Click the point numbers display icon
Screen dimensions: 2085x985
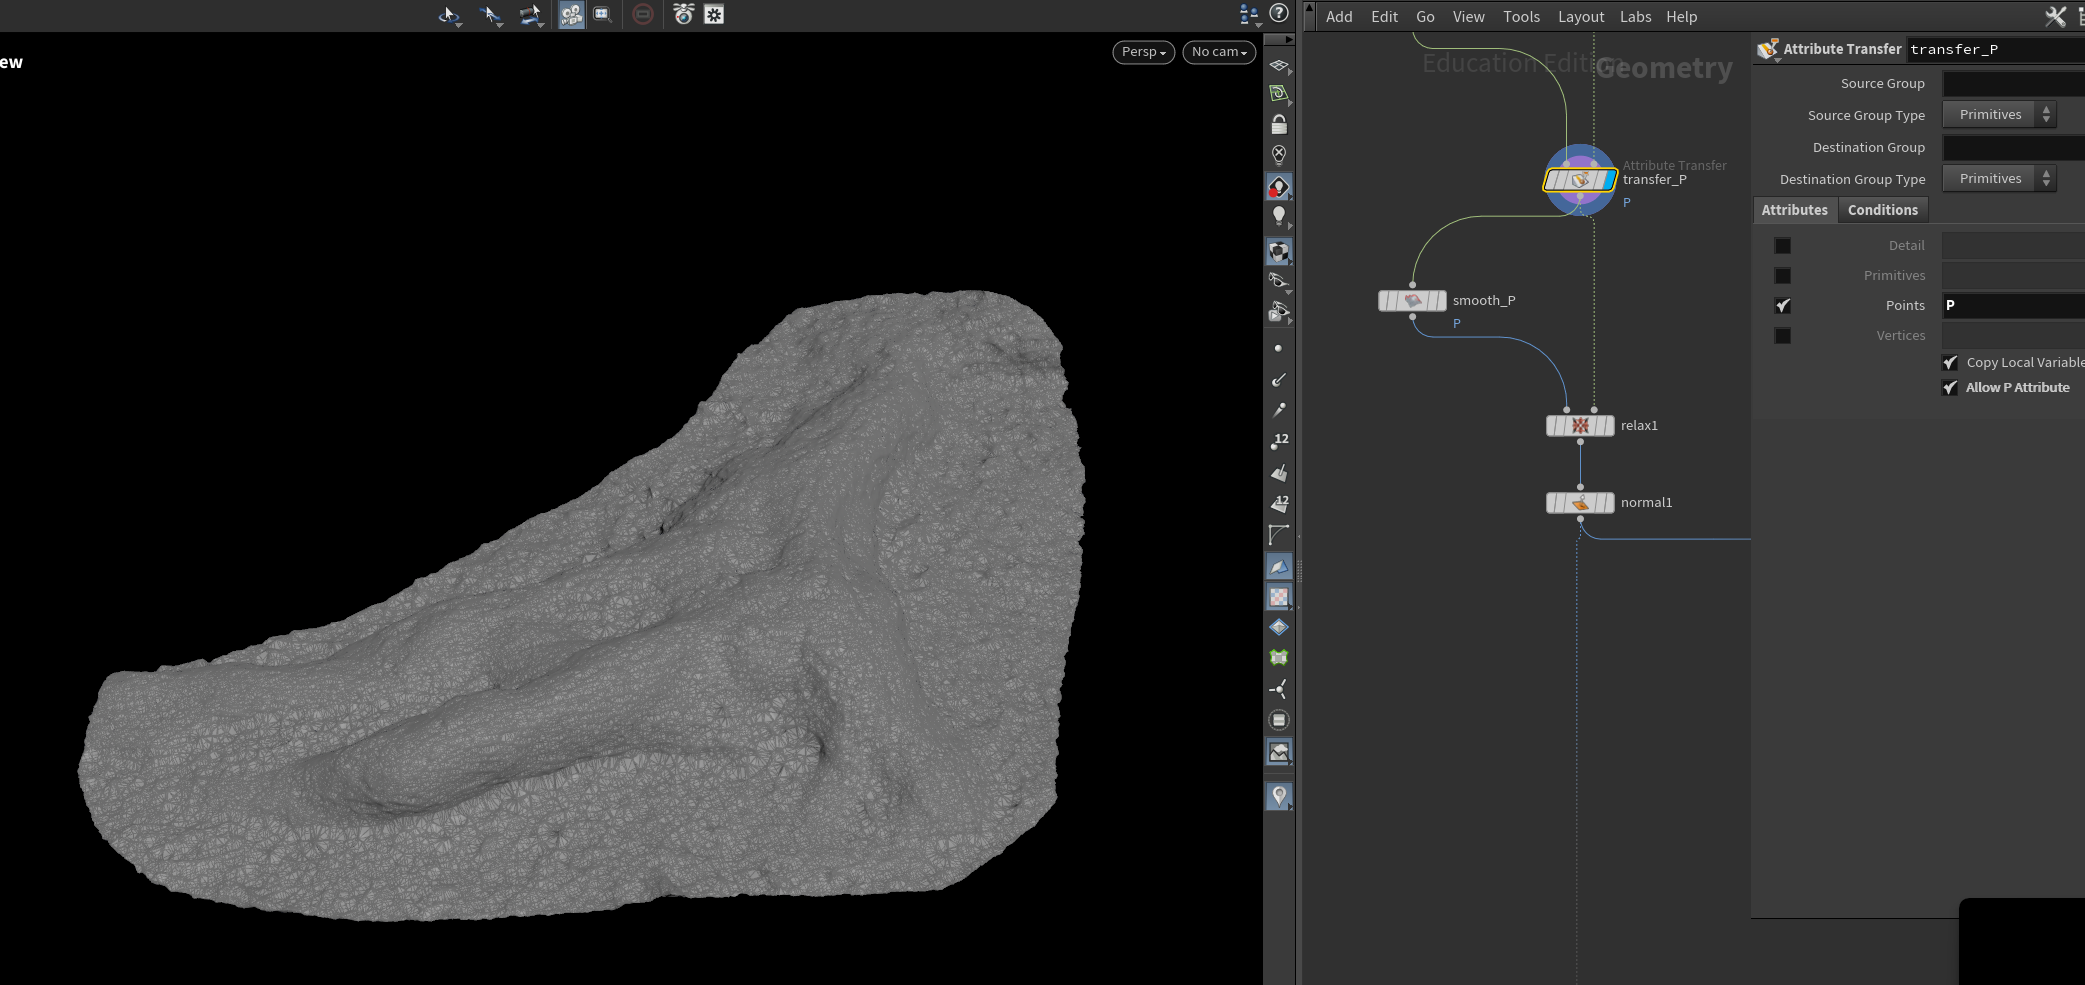tap(1279, 441)
